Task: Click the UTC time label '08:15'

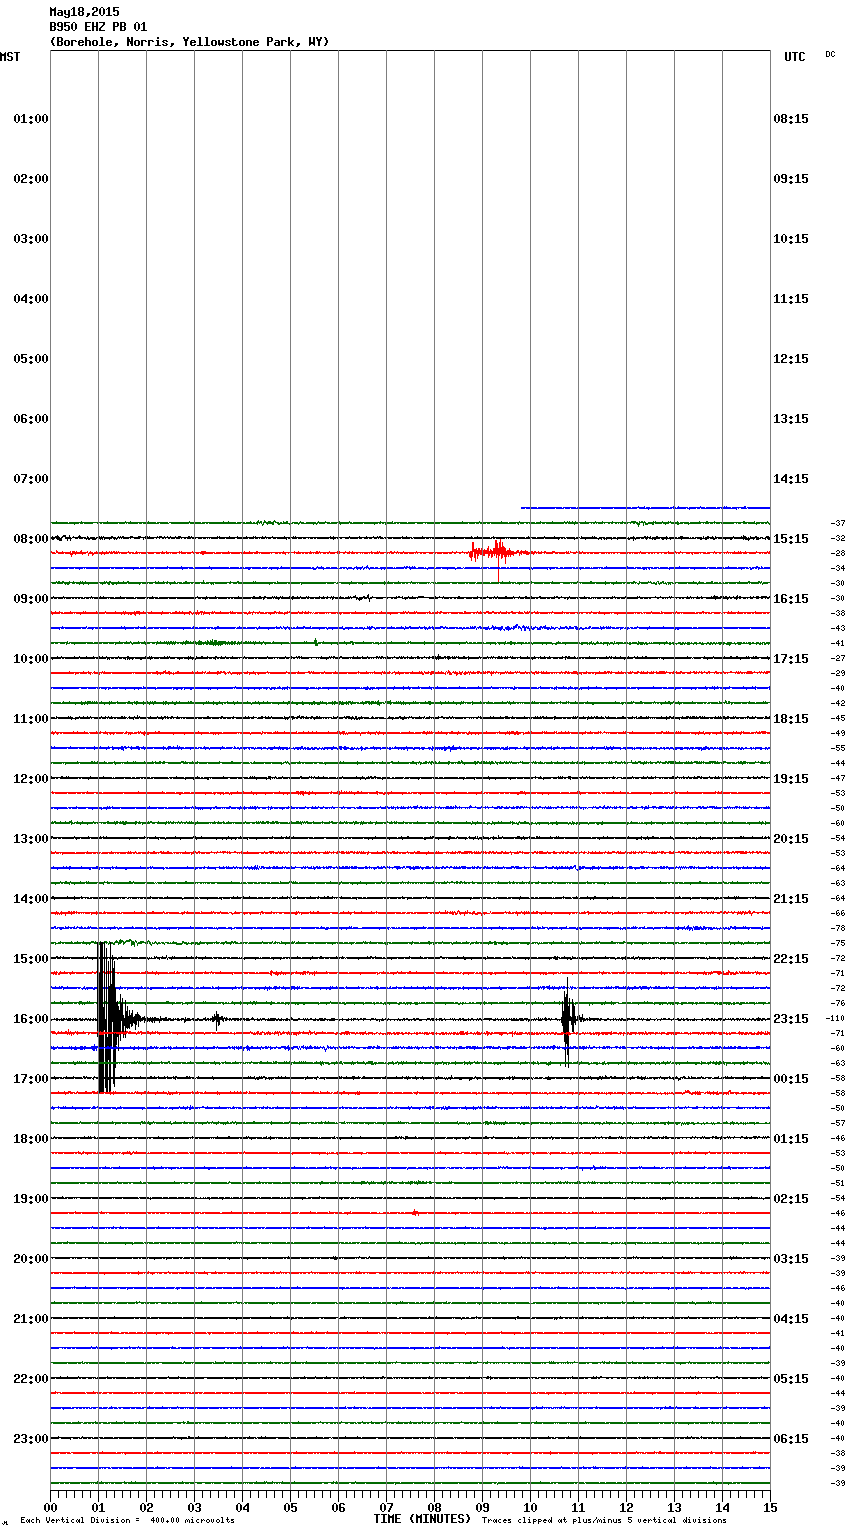Action: point(791,119)
